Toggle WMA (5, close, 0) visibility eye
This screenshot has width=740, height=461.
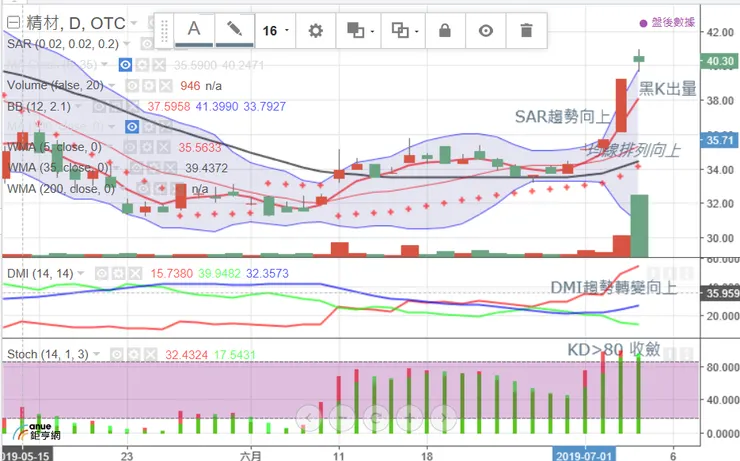point(130,147)
